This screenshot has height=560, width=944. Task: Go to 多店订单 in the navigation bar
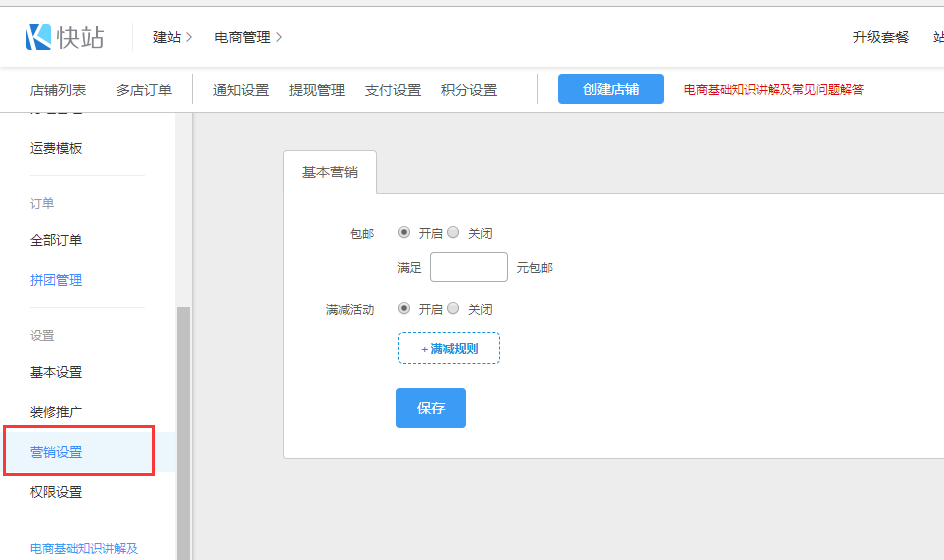point(143,90)
